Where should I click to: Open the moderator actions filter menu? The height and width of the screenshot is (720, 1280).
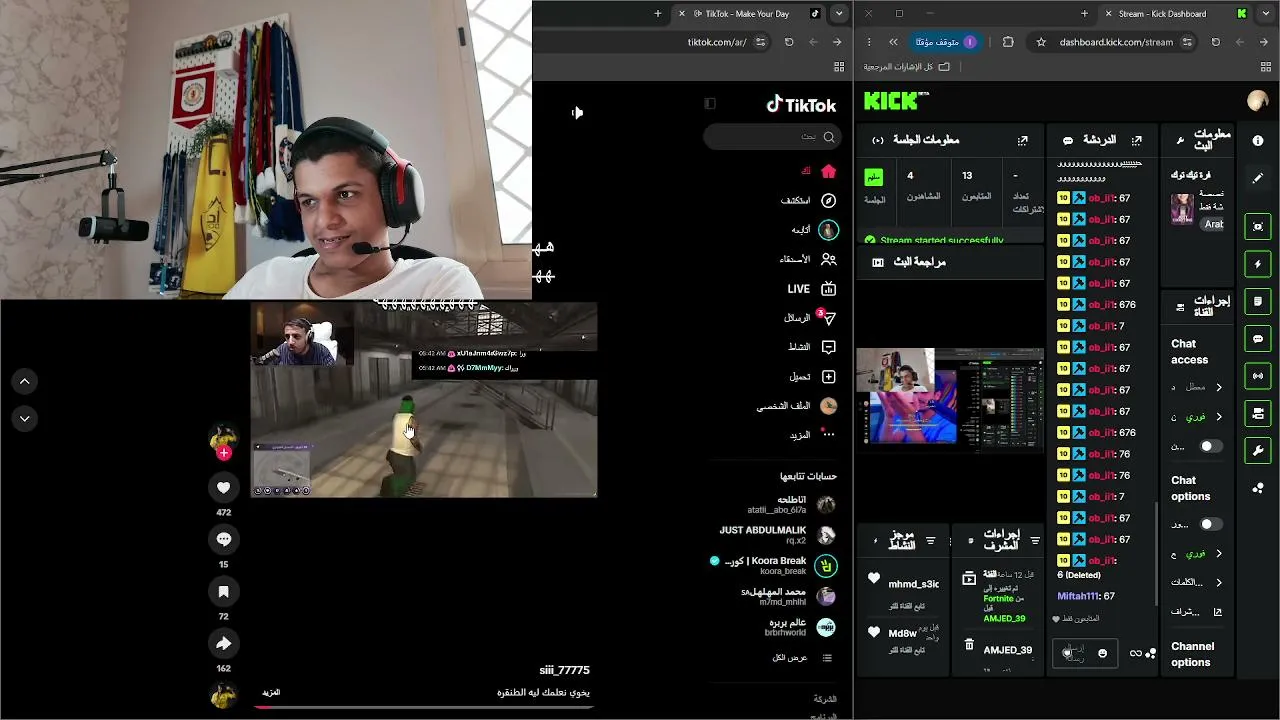(x=1035, y=541)
